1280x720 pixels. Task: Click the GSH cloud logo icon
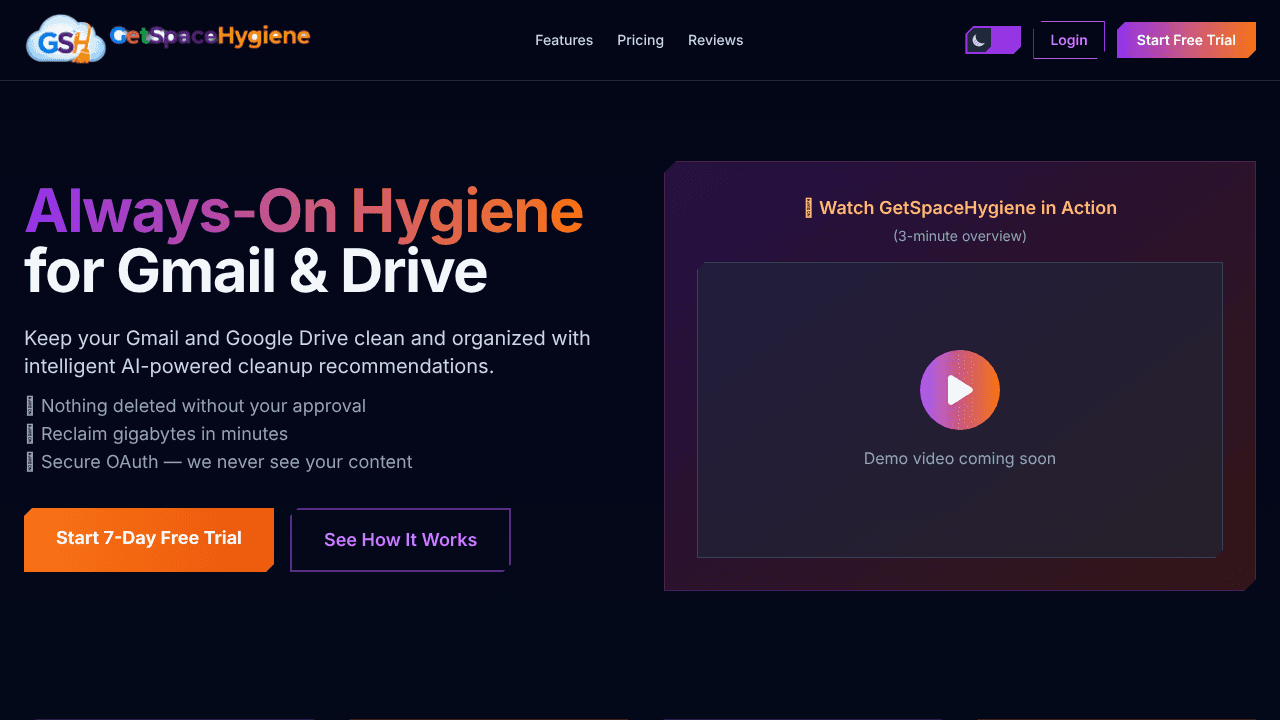coord(66,40)
